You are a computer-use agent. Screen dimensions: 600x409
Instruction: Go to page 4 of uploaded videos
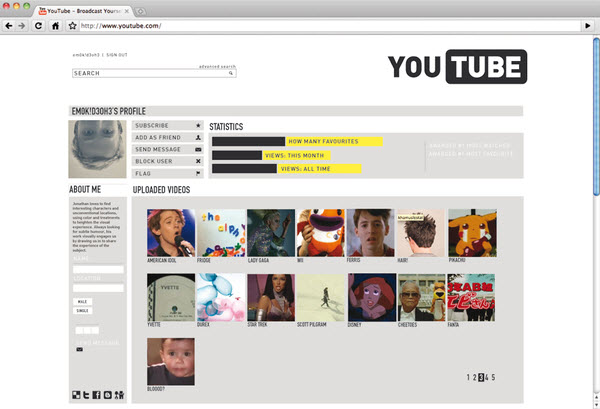(487, 377)
